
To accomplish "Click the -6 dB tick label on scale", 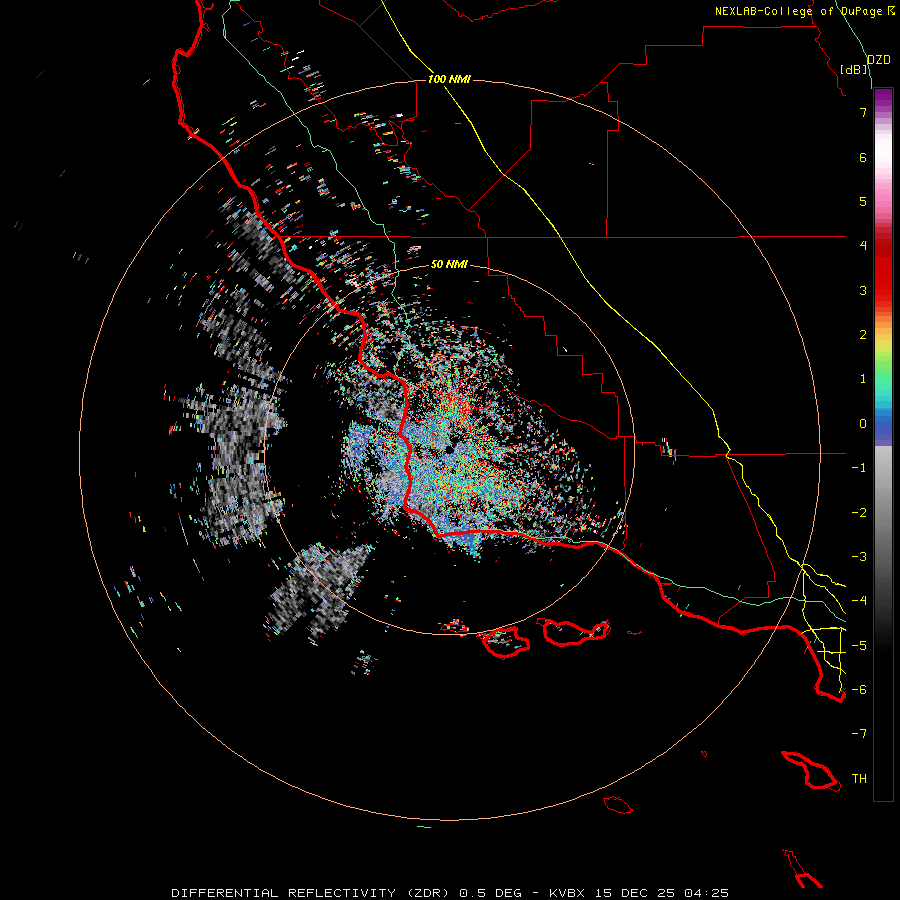I will click(x=859, y=690).
